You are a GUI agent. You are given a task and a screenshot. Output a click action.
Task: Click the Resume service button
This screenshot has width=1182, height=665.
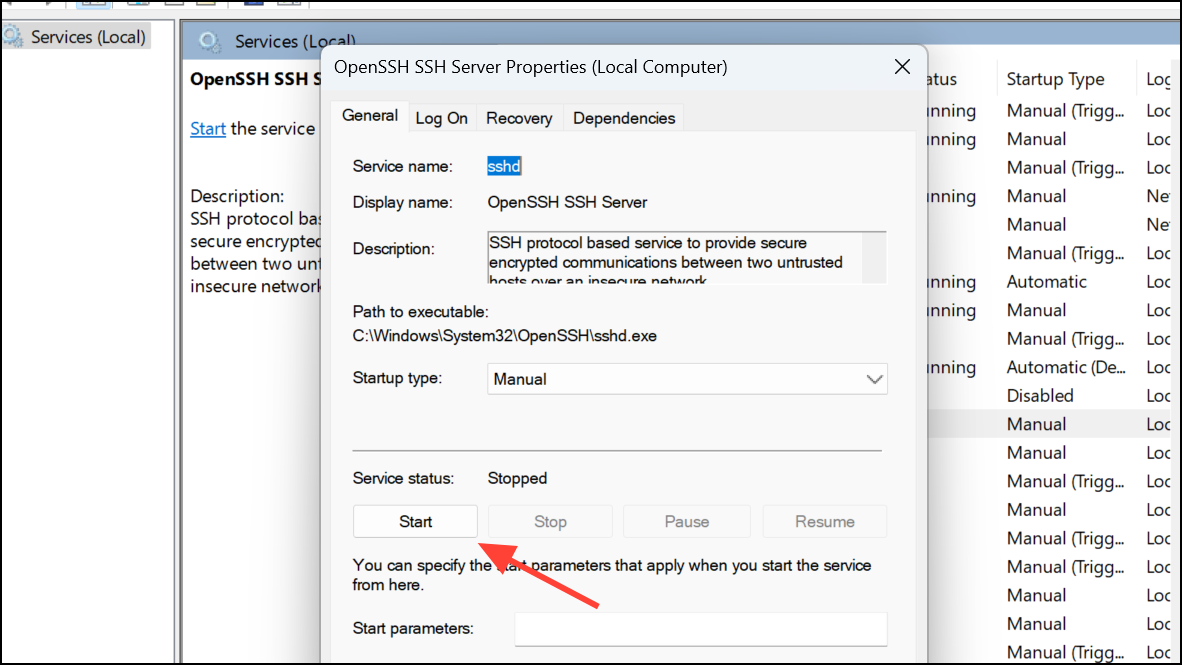click(x=825, y=522)
